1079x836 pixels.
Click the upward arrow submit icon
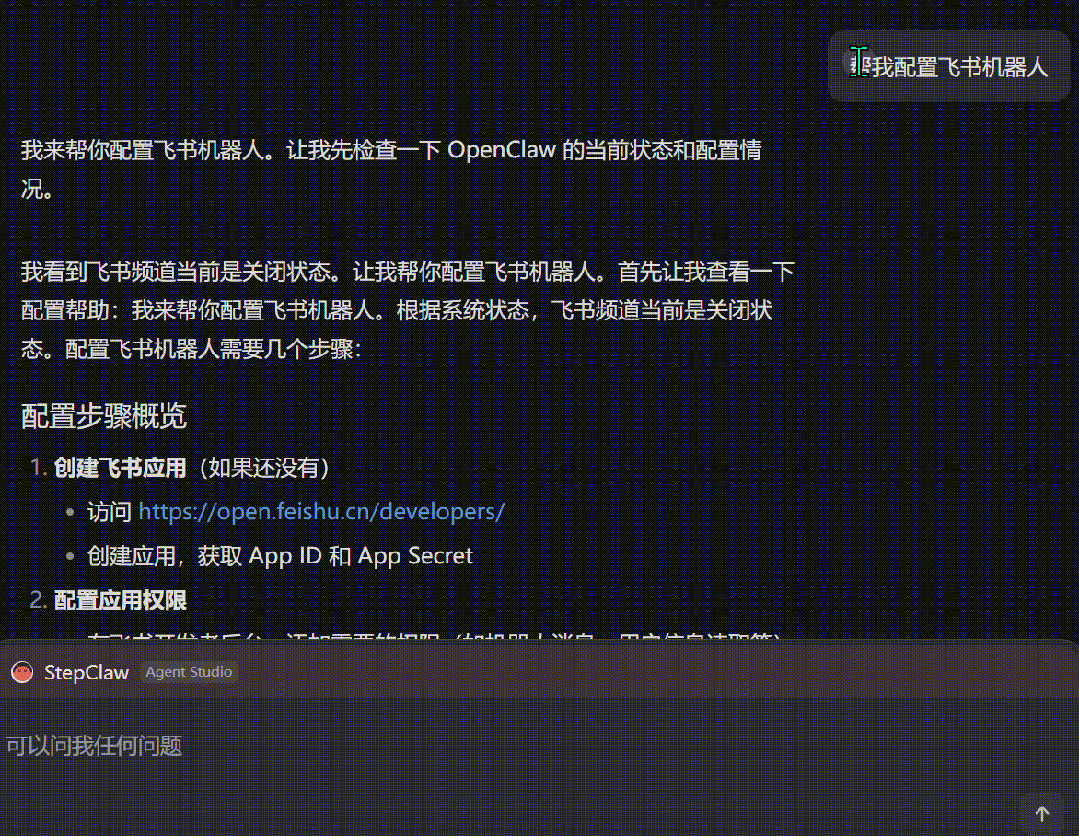click(x=1041, y=811)
